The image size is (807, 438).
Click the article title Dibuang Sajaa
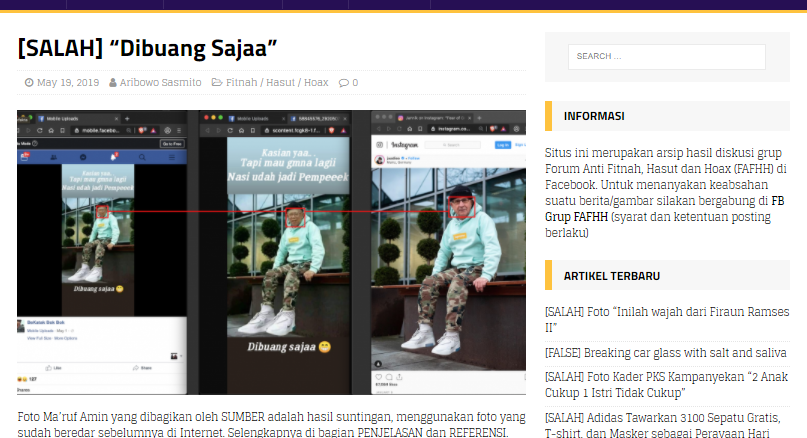click(x=147, y=48)
